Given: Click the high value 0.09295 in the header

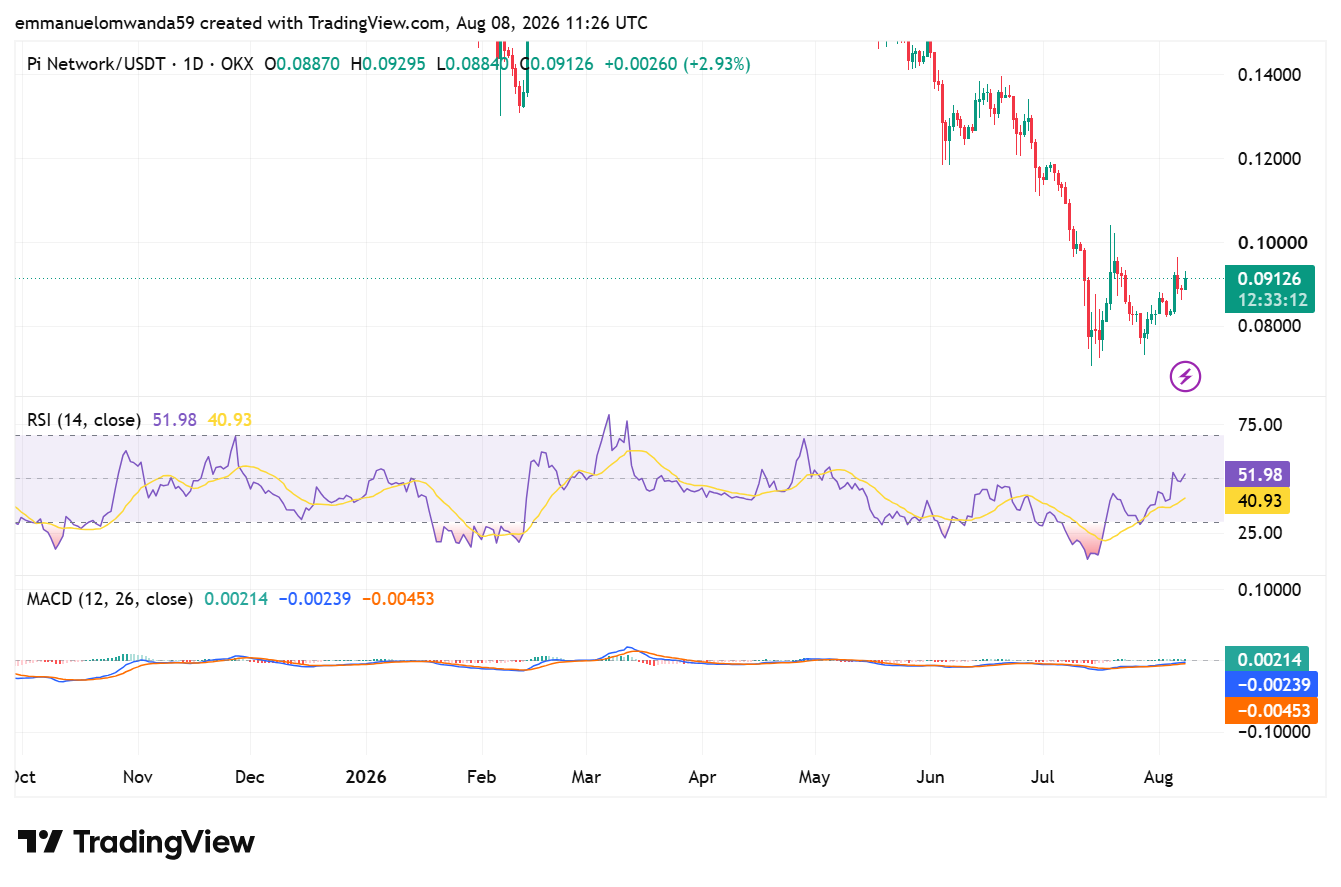Looking at the screenshot, I should (394, 64).
